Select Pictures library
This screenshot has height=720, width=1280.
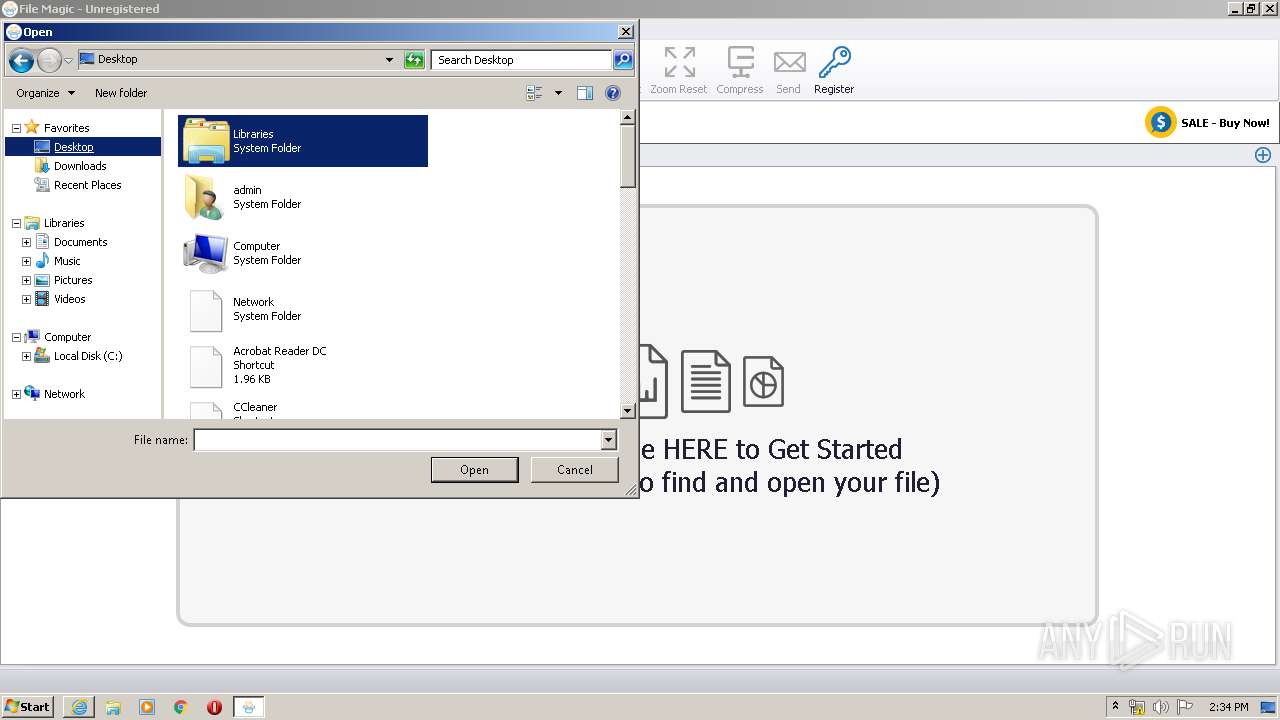(x=73, y=280)
